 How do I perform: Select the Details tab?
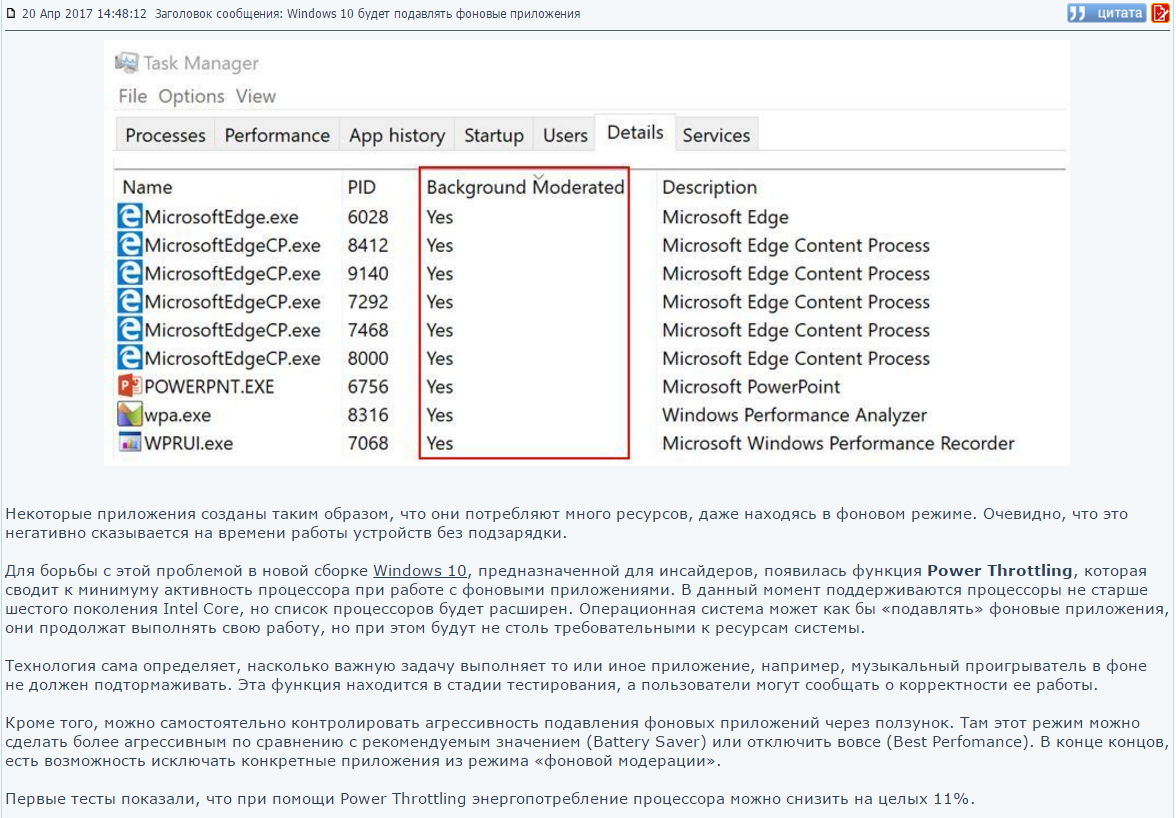635,133
